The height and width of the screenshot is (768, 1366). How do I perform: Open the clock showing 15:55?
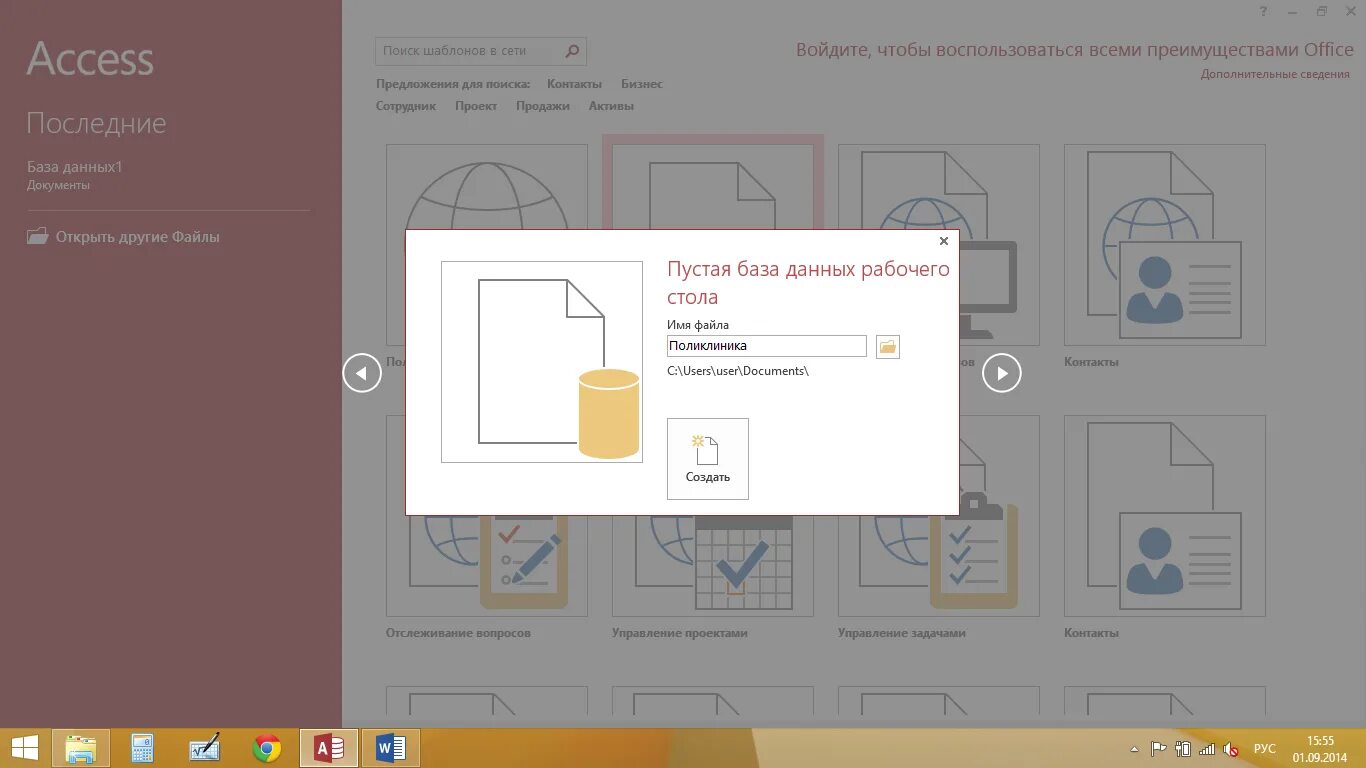[1321, 748]
